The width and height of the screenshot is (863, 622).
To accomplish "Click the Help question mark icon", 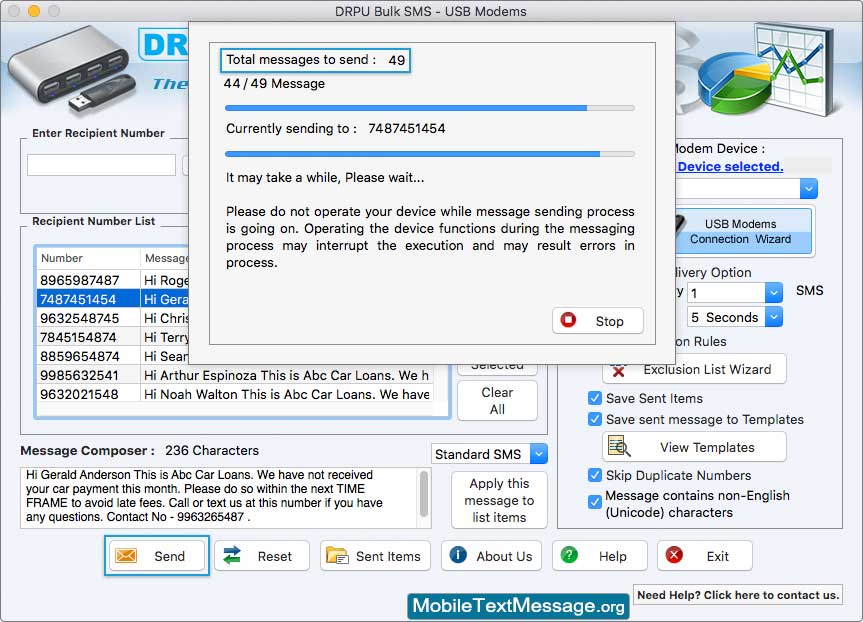I will (x=569, y=555).
